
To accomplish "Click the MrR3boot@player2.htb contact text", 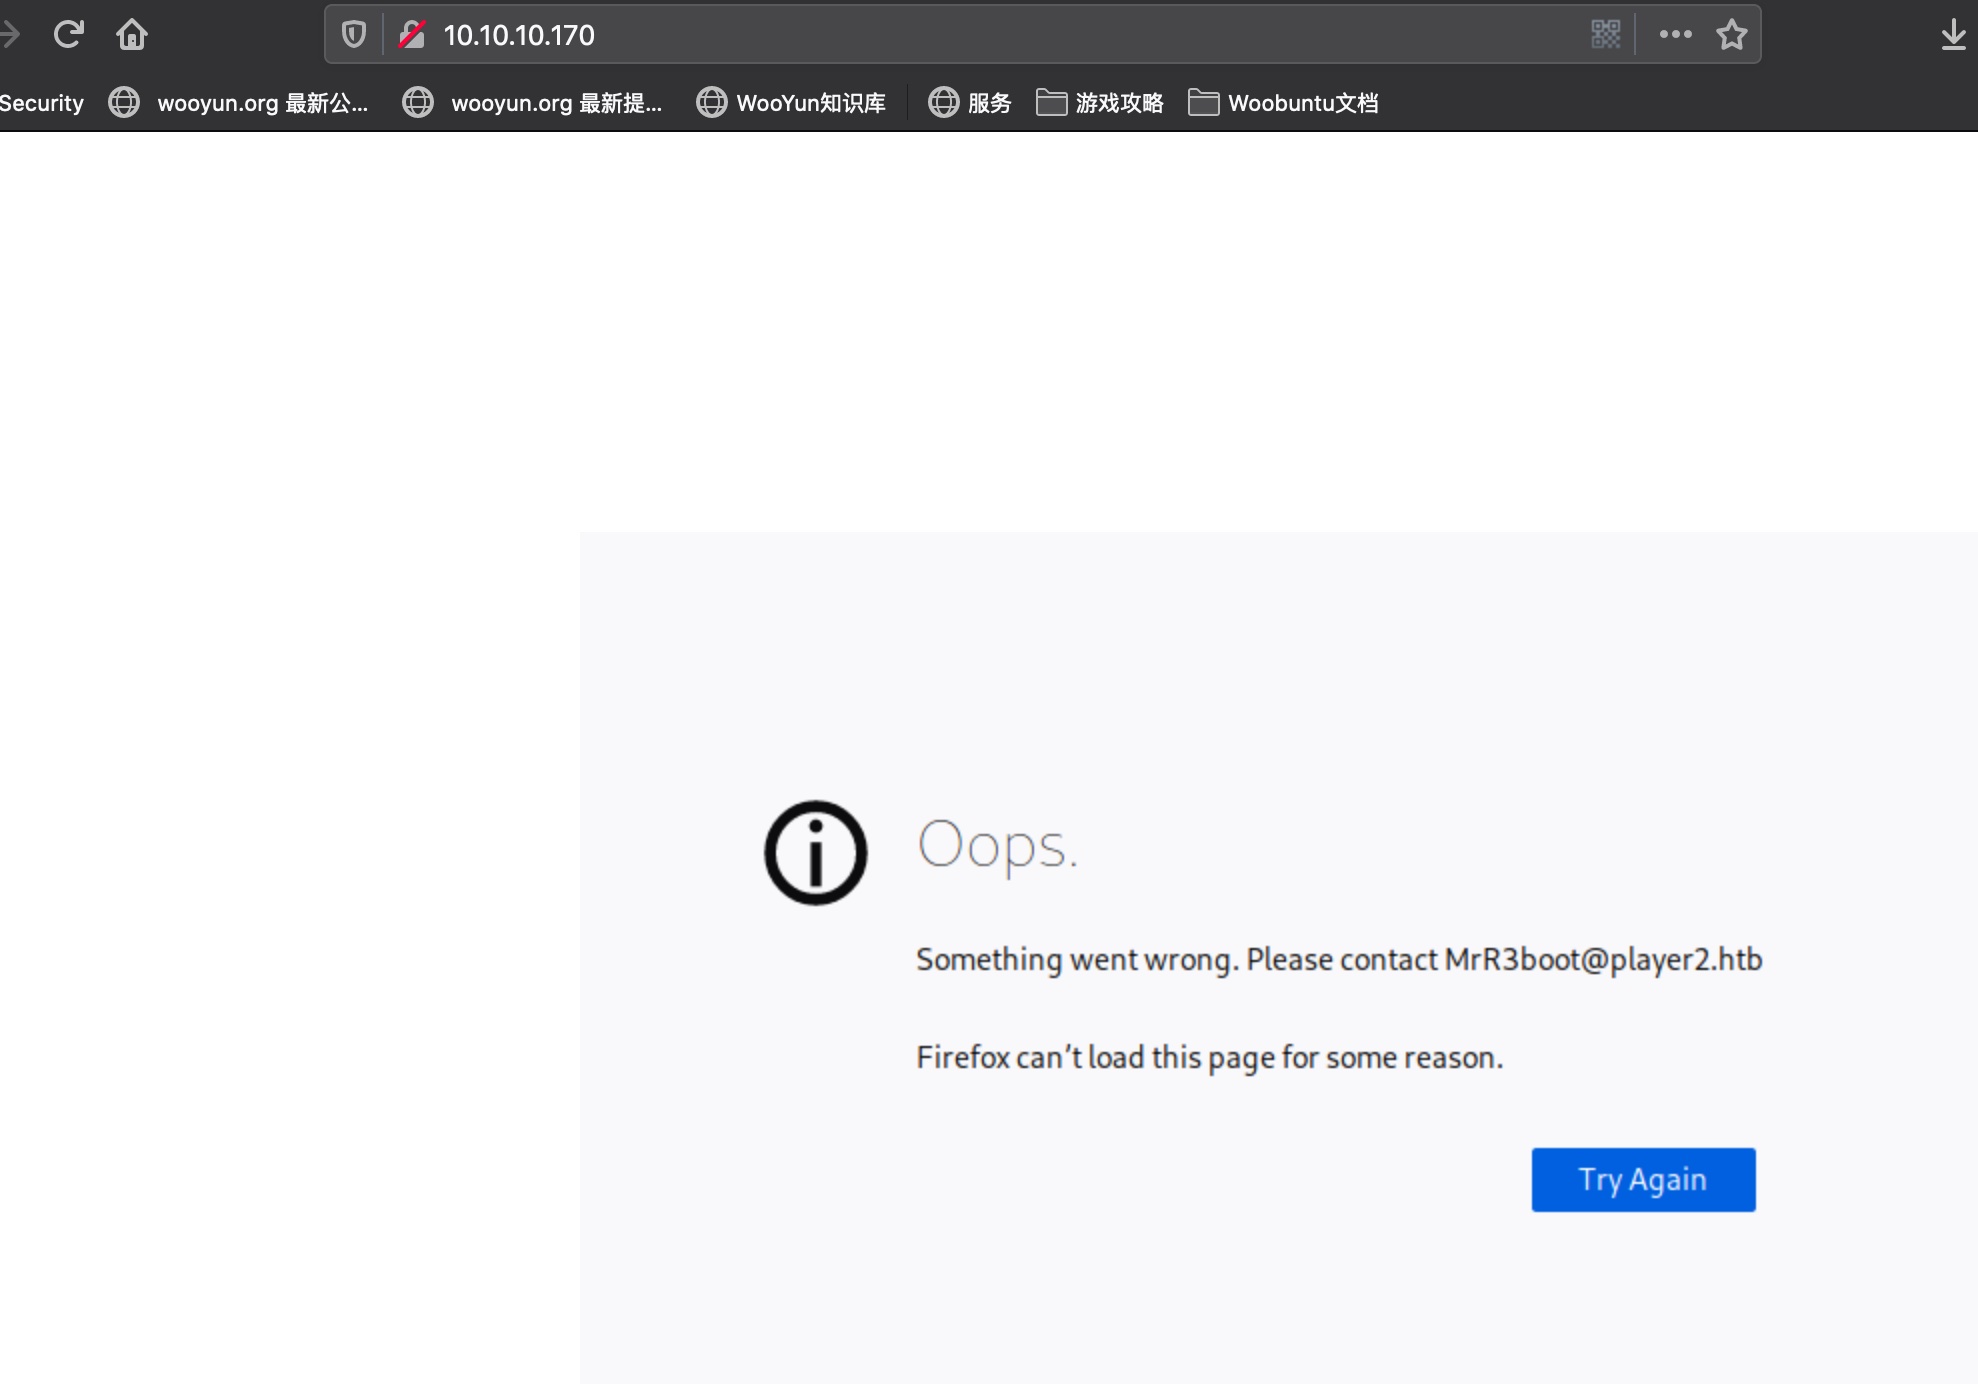I will (x=1603, y=959).
